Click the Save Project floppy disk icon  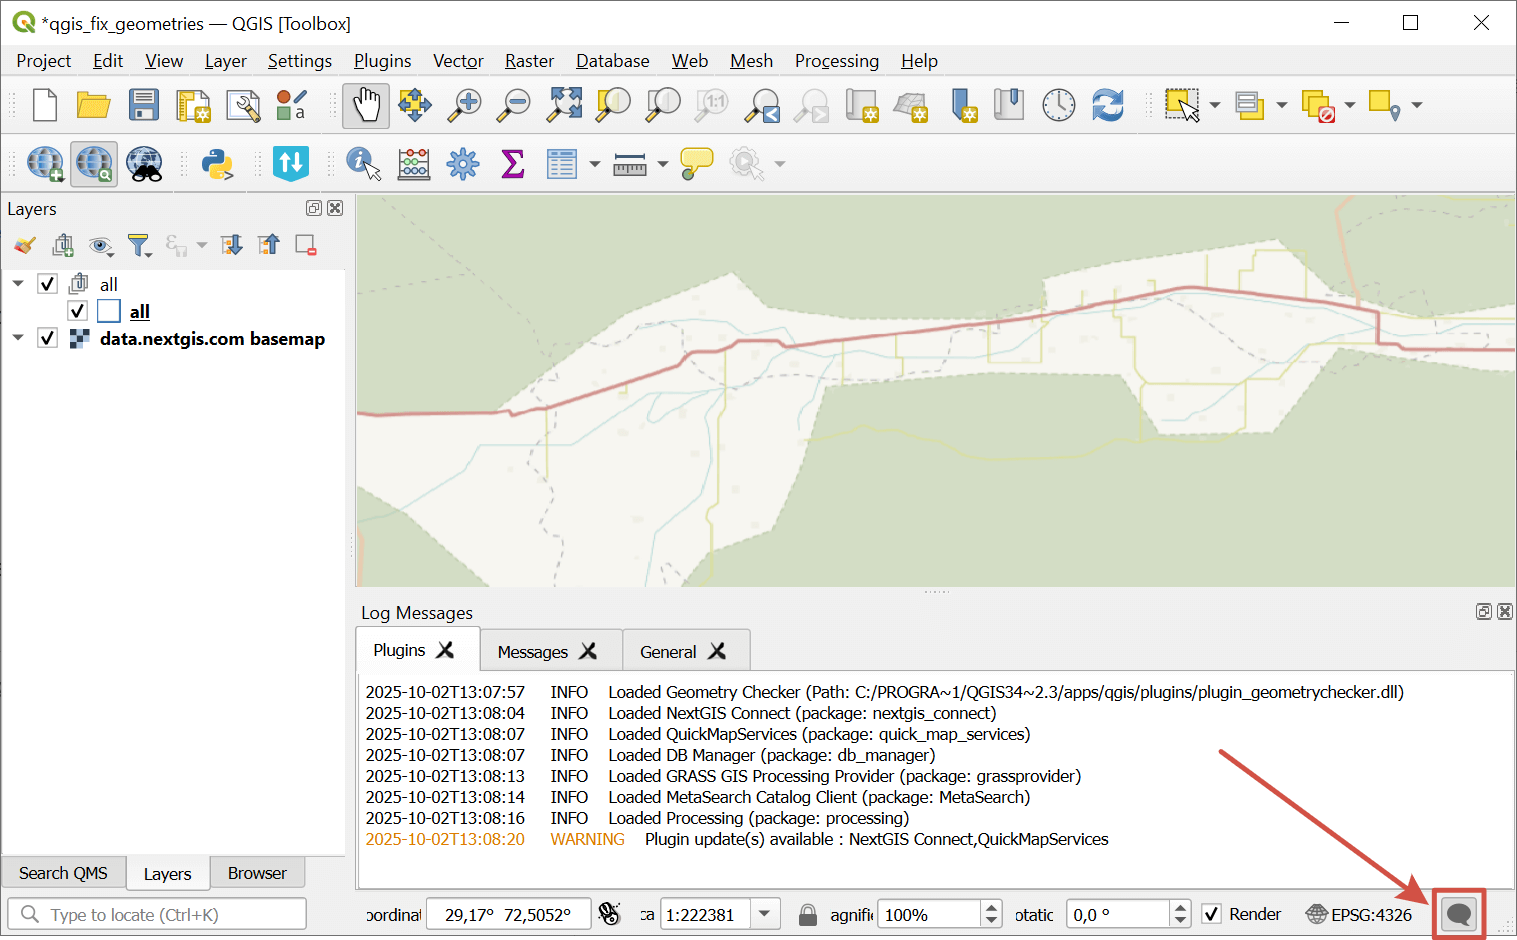point(144,105)
